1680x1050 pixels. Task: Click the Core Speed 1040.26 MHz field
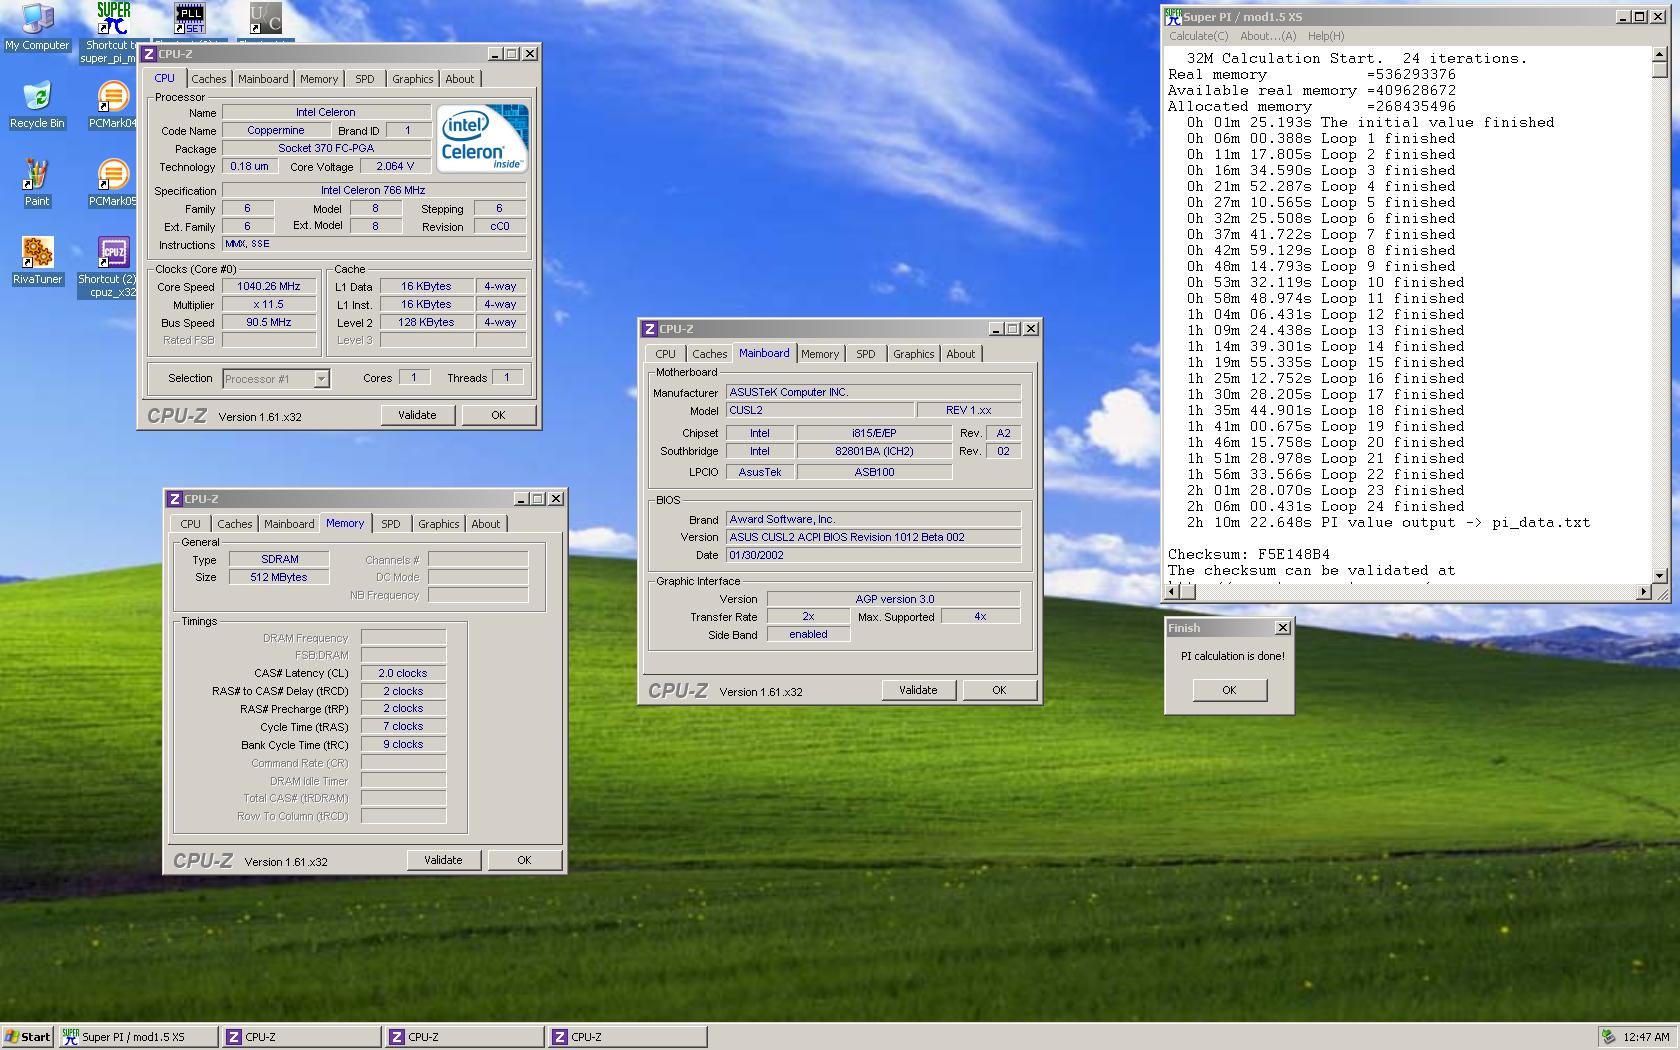tap(269, 287)
